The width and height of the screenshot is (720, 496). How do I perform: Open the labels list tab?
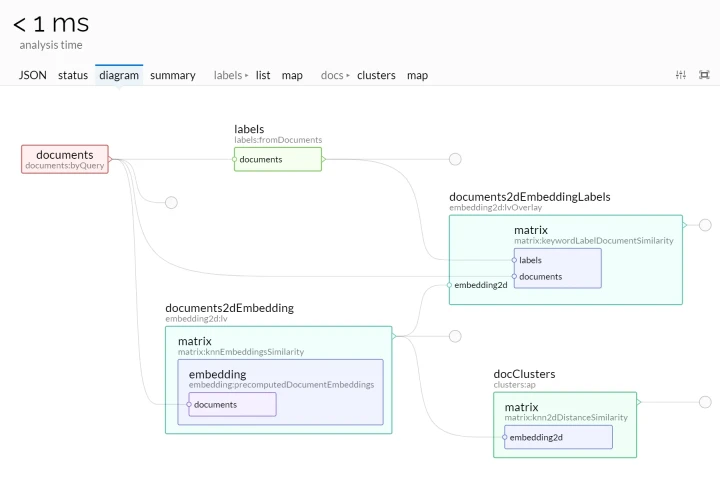click(x=263, y=75)
